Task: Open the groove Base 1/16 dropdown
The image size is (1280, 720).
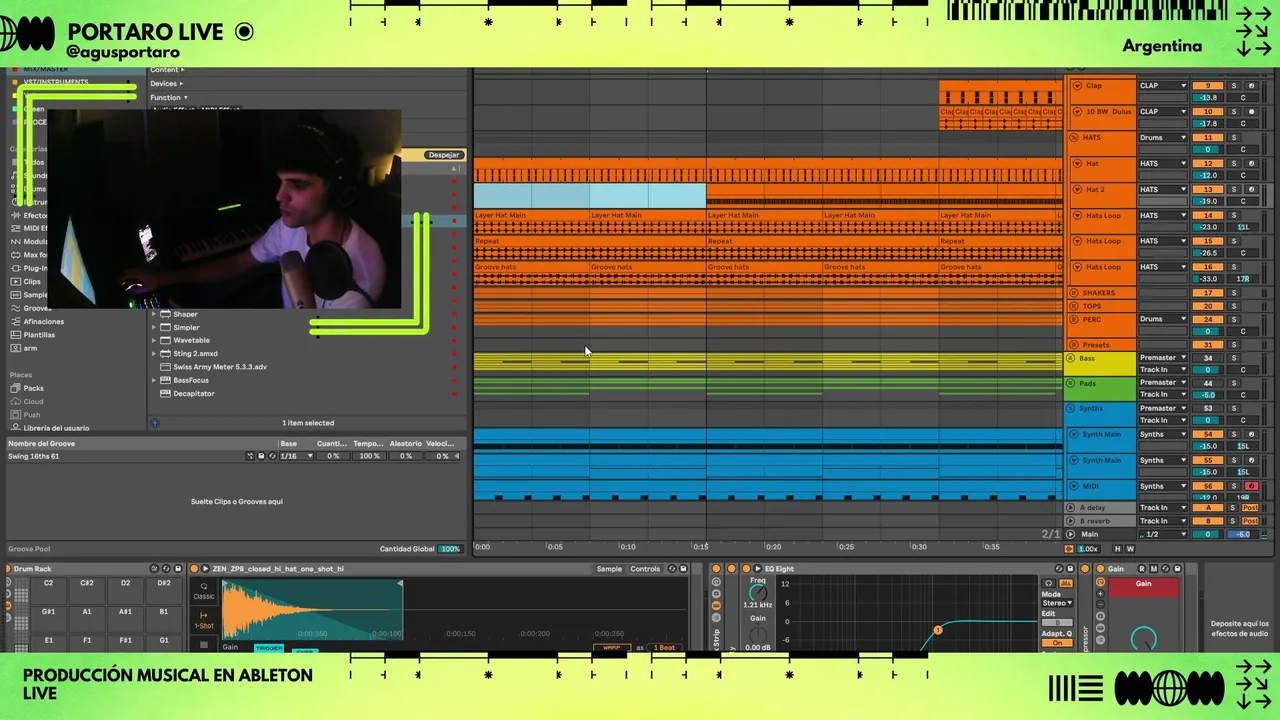Action: tap(296, 456)
